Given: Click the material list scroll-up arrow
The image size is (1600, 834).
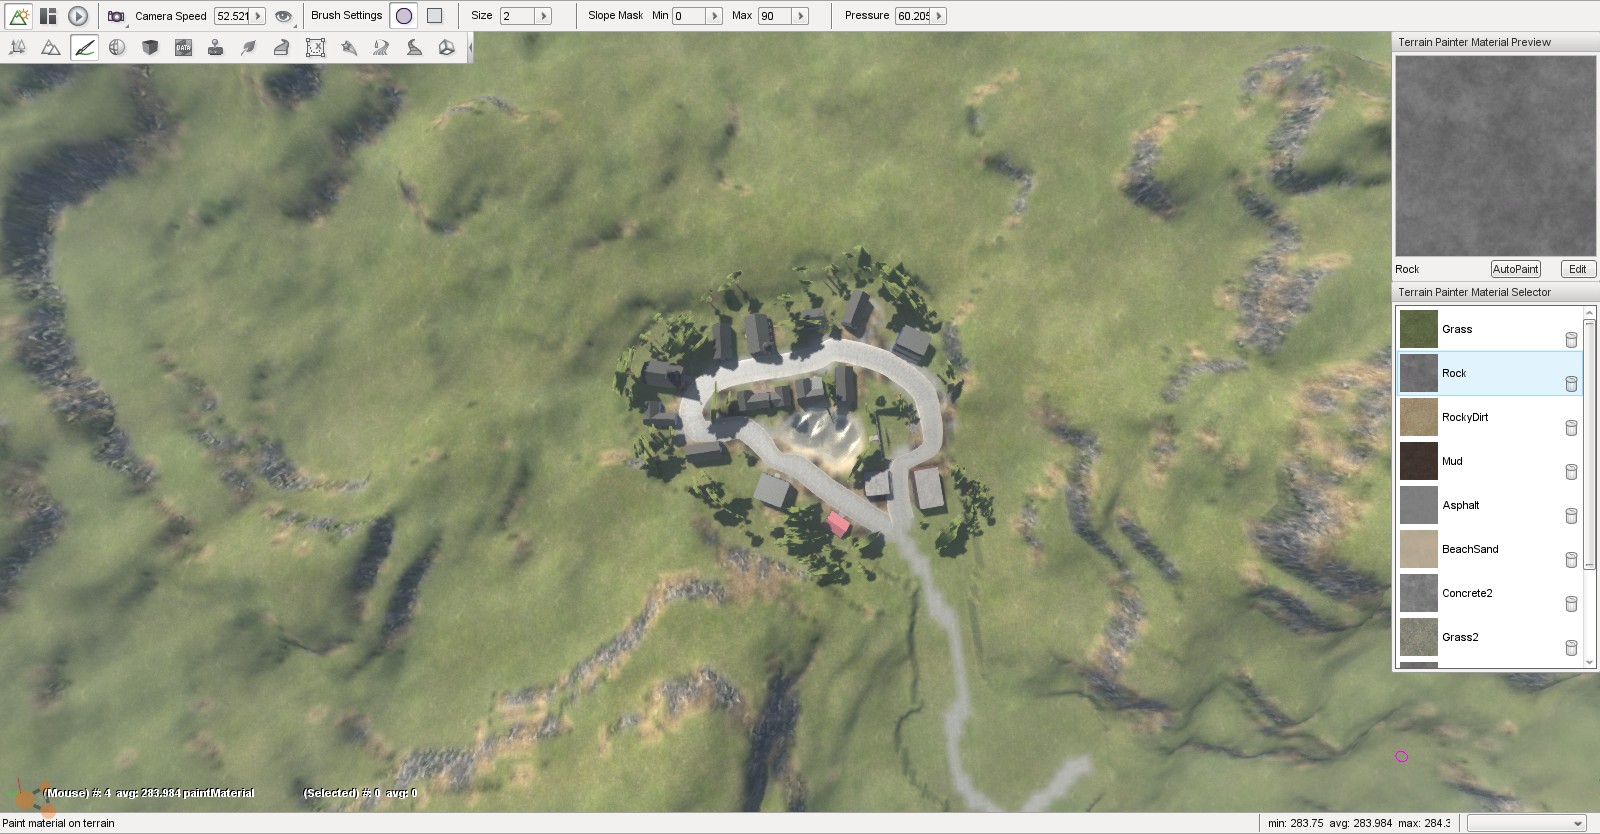Looking at the screenshot, I should pyautogui.click(x=1589, y=313).
